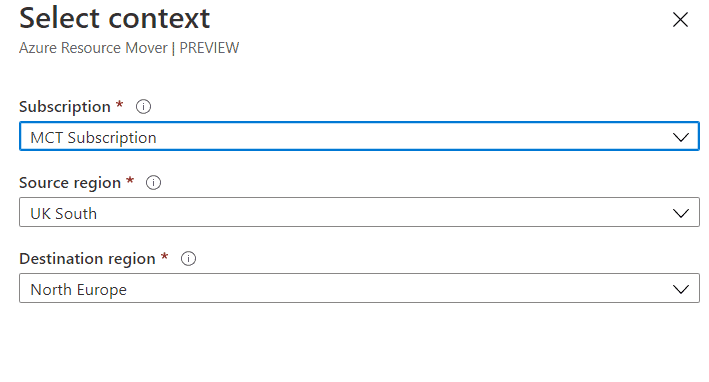Image resolution: width=709 pixels, height=382 pixels.
Task: Click empty area below Destination region field
Action: 359,343
